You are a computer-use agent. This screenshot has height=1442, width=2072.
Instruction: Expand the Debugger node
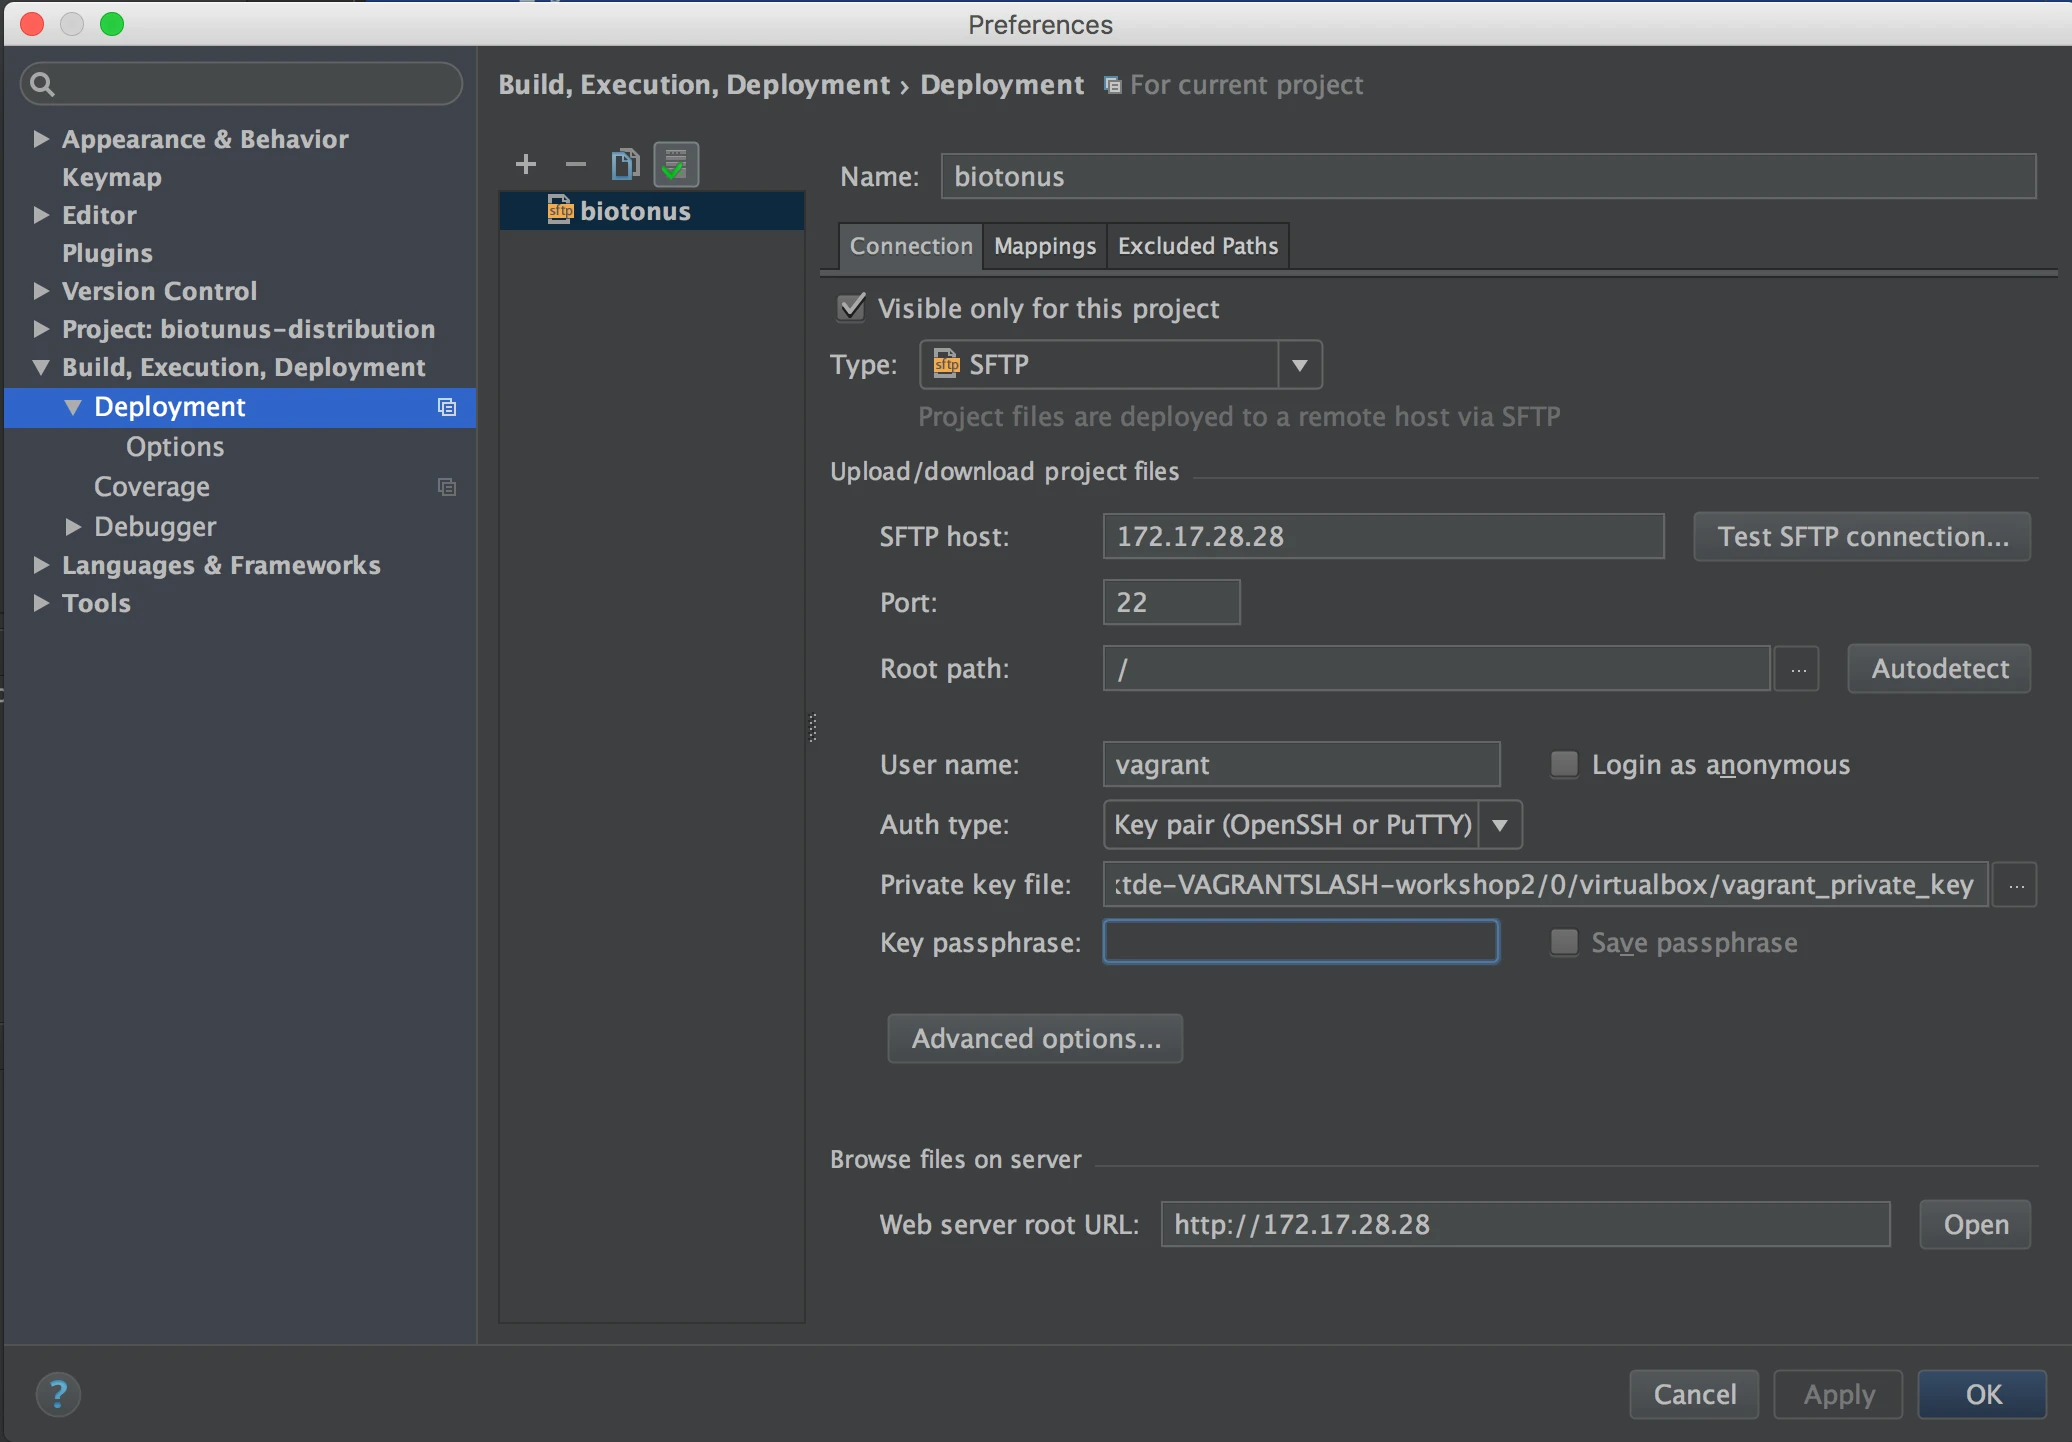[73, 527]
